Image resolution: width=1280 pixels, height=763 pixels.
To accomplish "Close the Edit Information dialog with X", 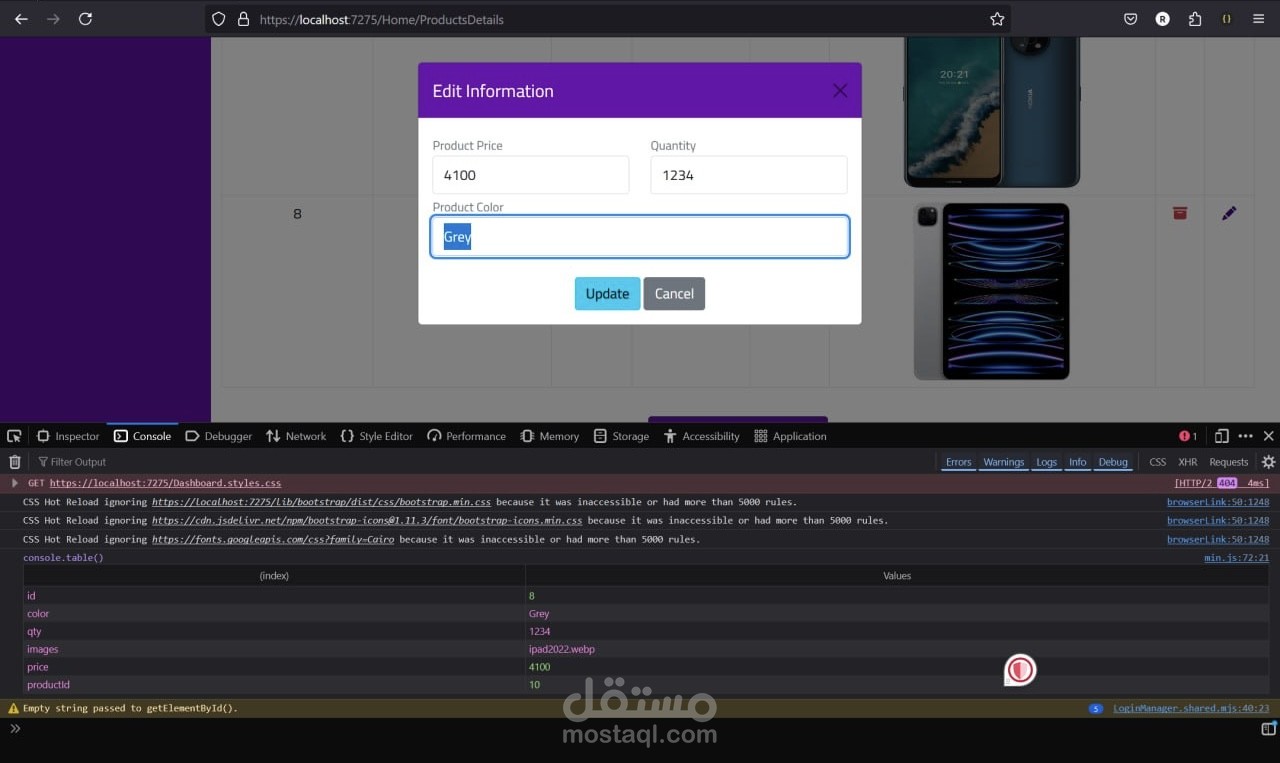I will tap(840, 91).
